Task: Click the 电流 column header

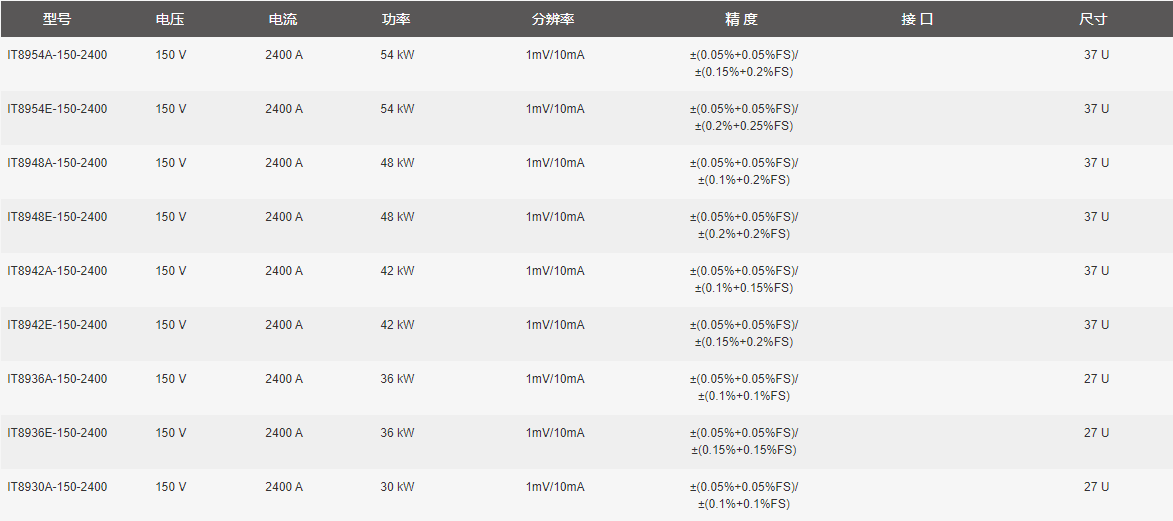Action: (283, 19)
